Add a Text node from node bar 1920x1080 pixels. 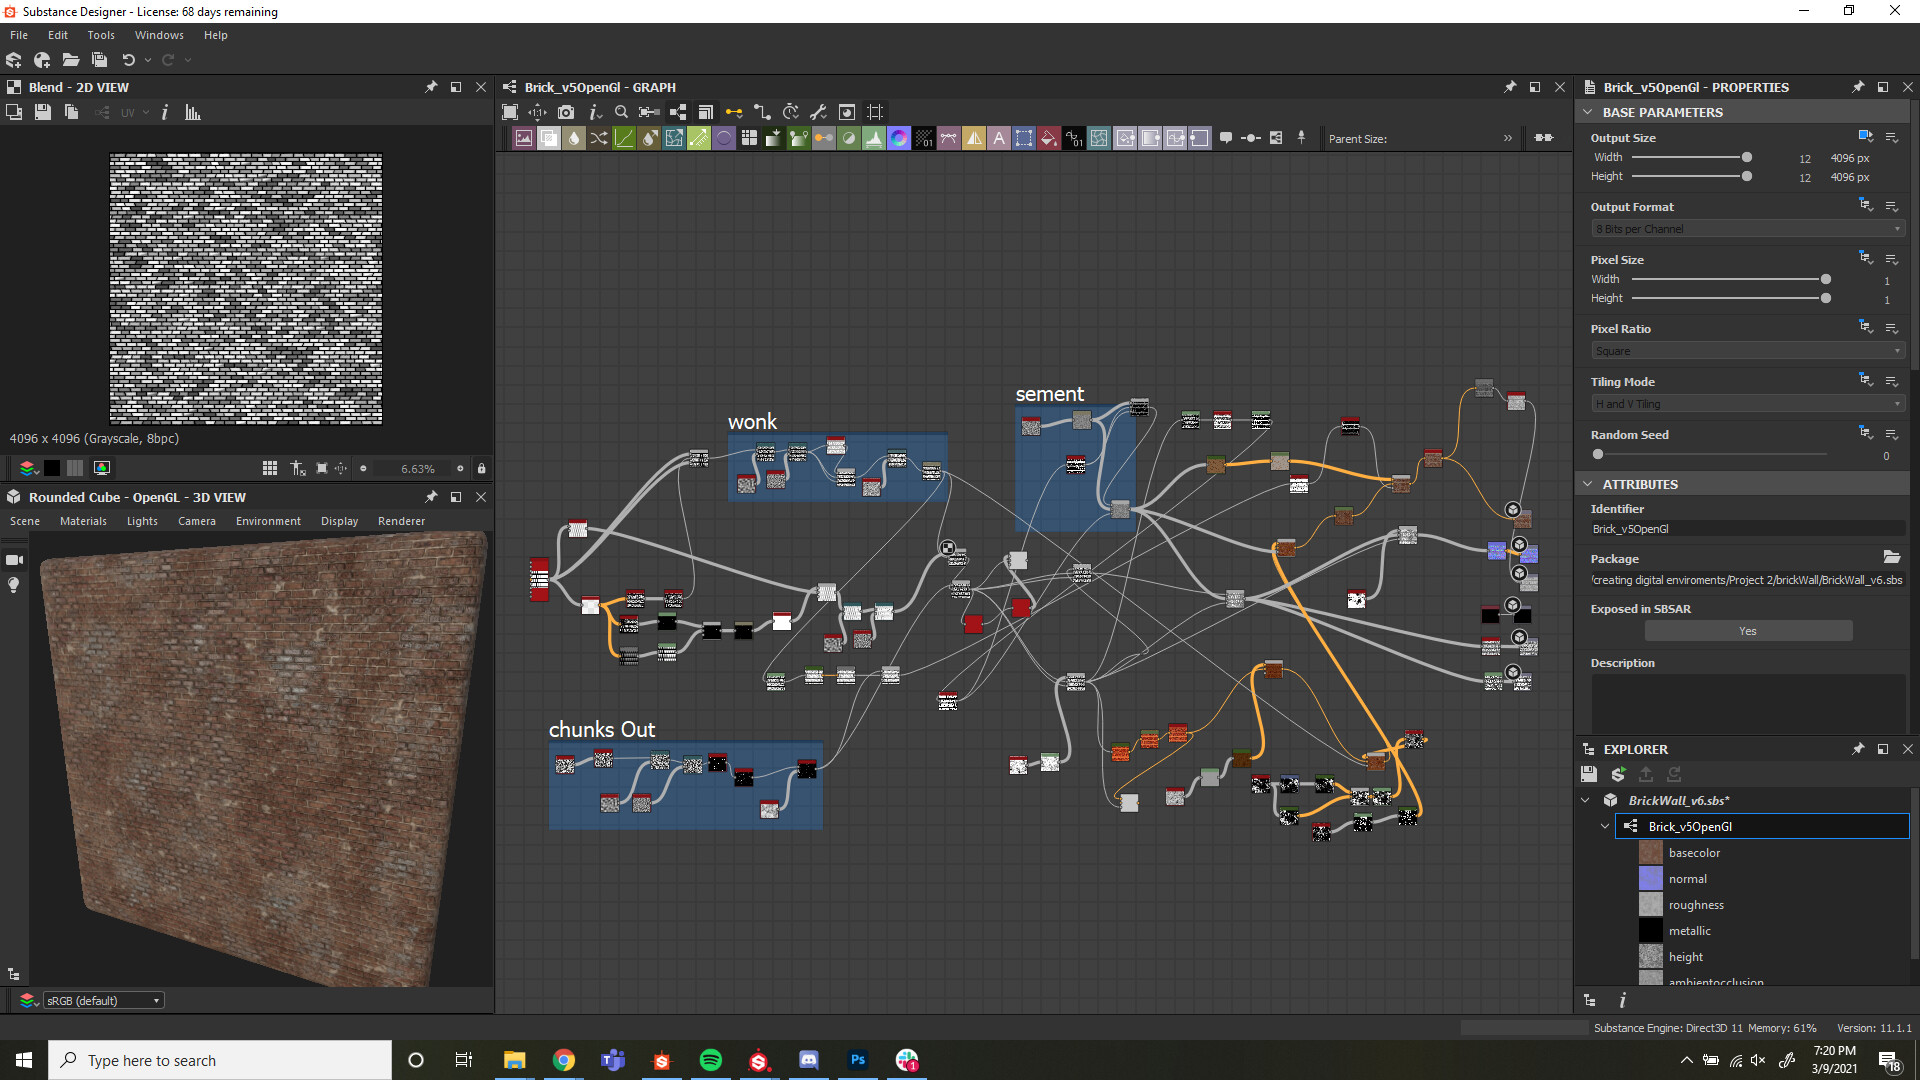tap(998, 139)
